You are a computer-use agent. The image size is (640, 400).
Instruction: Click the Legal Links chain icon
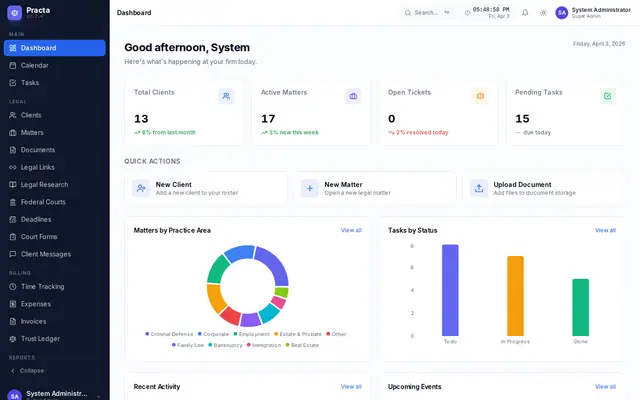[x=13, y=167]
